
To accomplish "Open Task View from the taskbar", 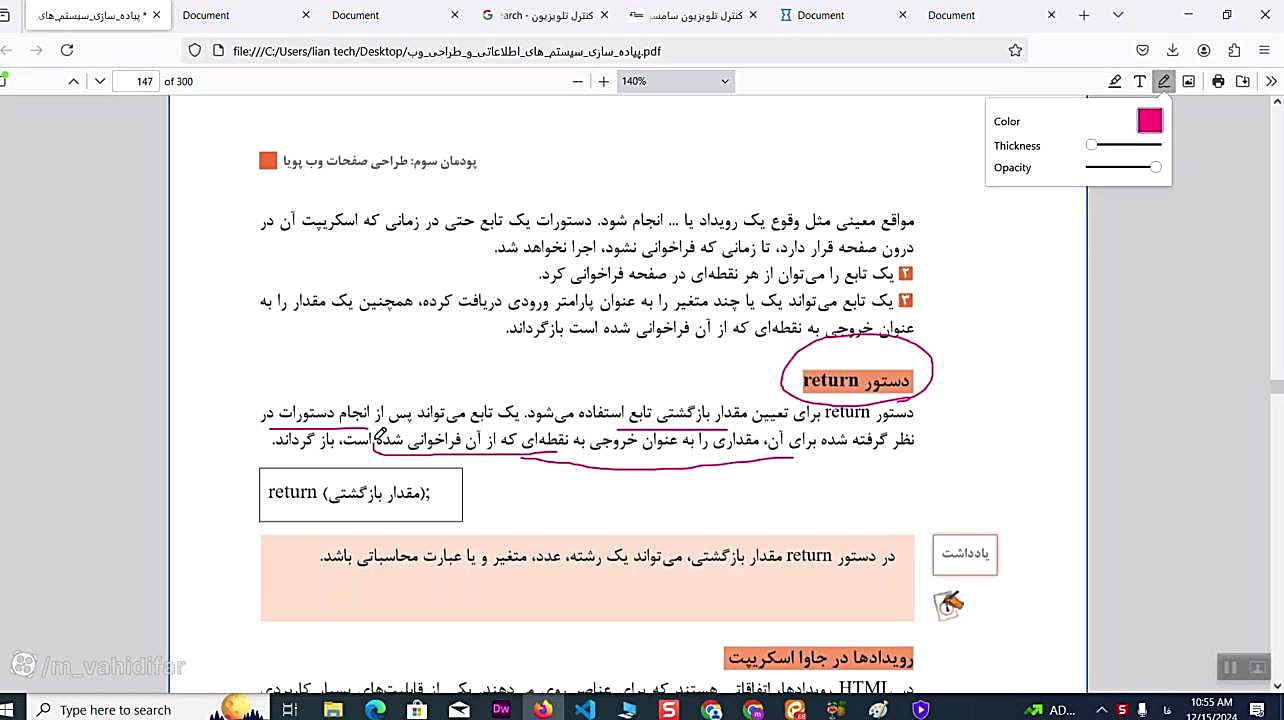I will point(290,709).
